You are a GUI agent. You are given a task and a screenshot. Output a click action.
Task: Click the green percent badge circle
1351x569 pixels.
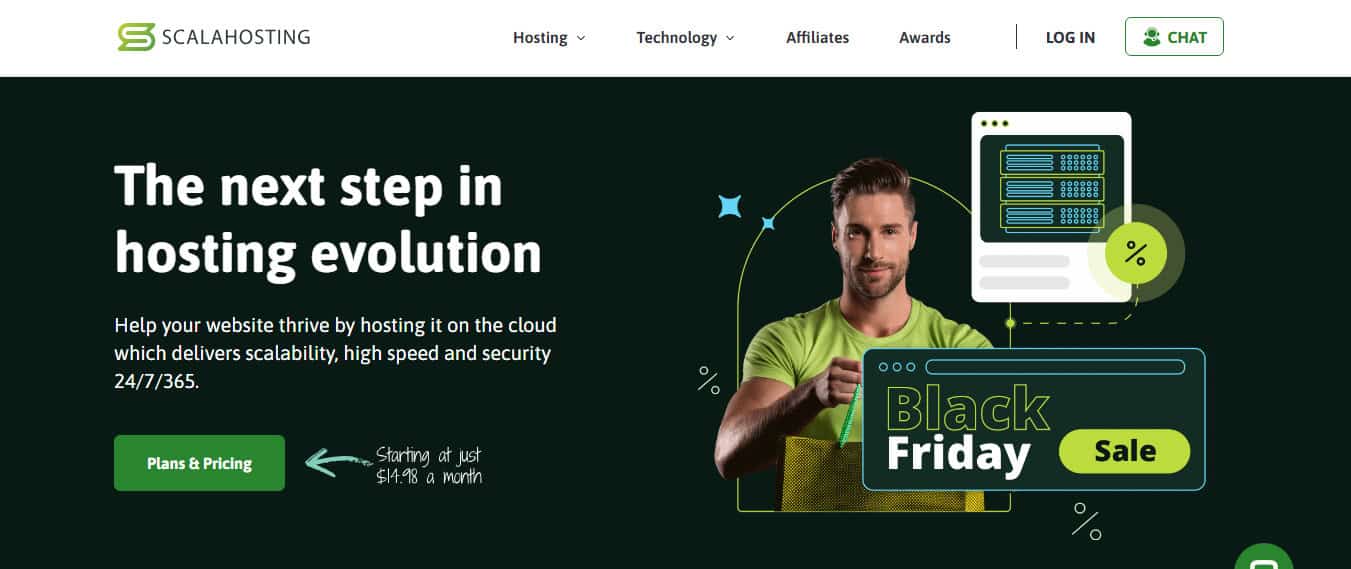coord(1135,252)
